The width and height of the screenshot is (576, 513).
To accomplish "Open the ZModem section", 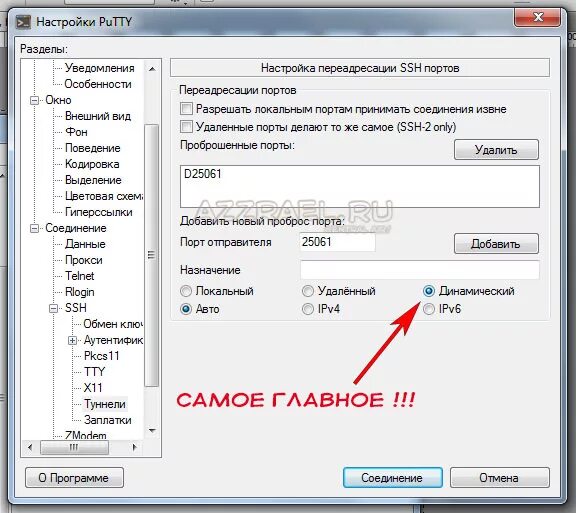I will pos(86,435).
